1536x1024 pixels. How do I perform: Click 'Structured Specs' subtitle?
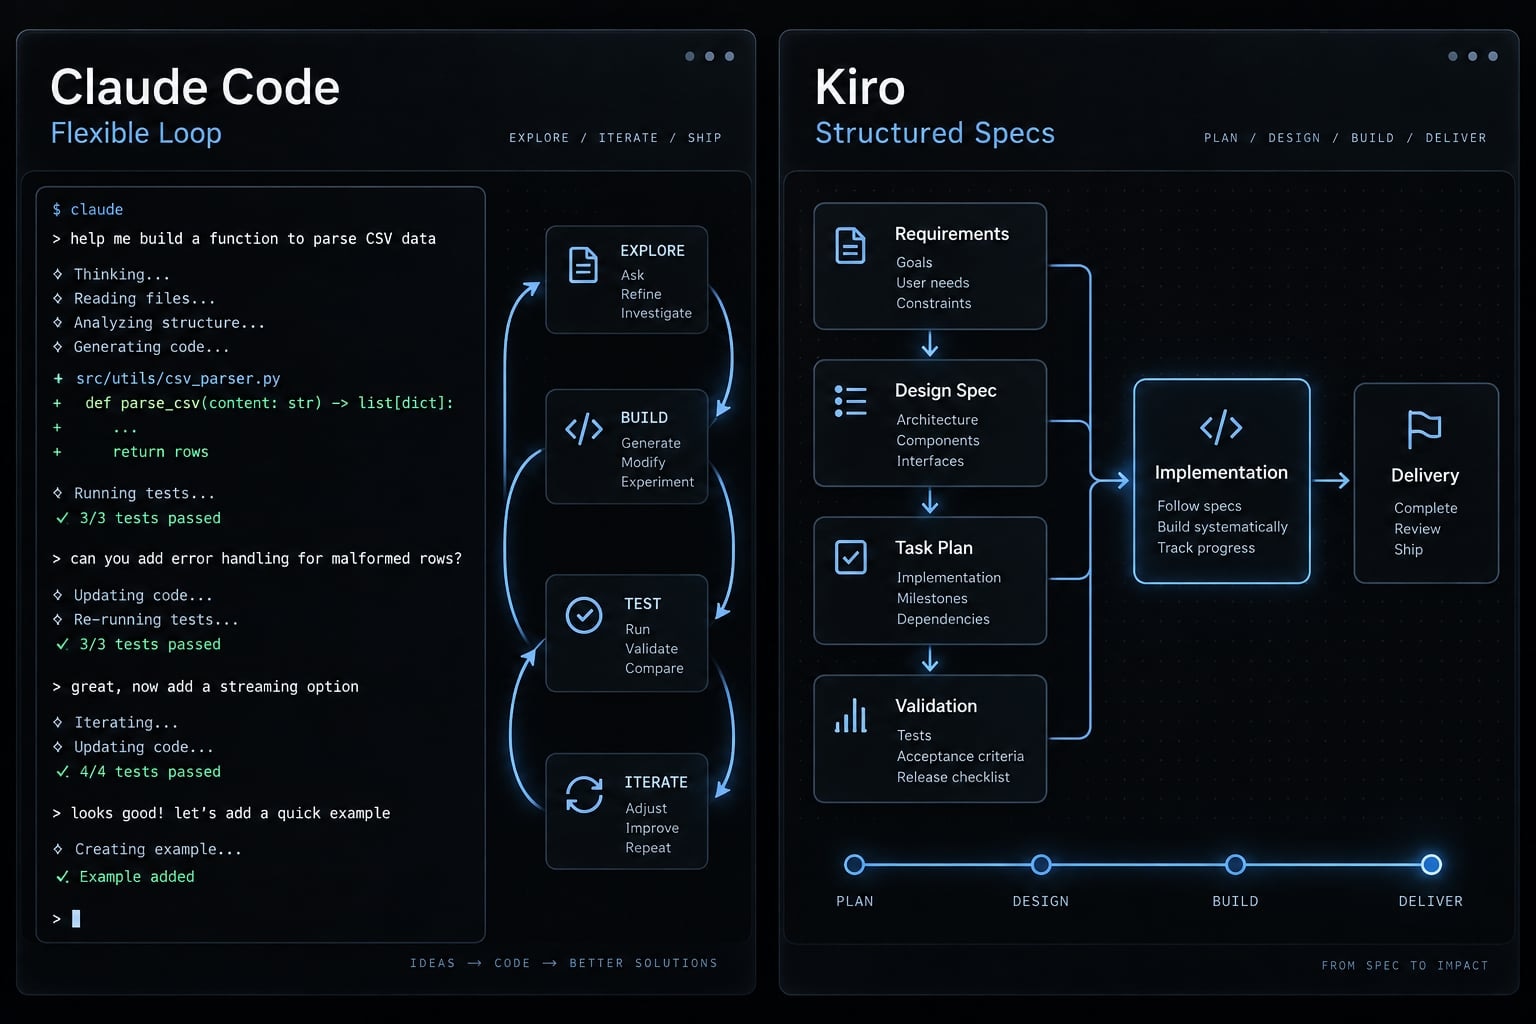935,133
